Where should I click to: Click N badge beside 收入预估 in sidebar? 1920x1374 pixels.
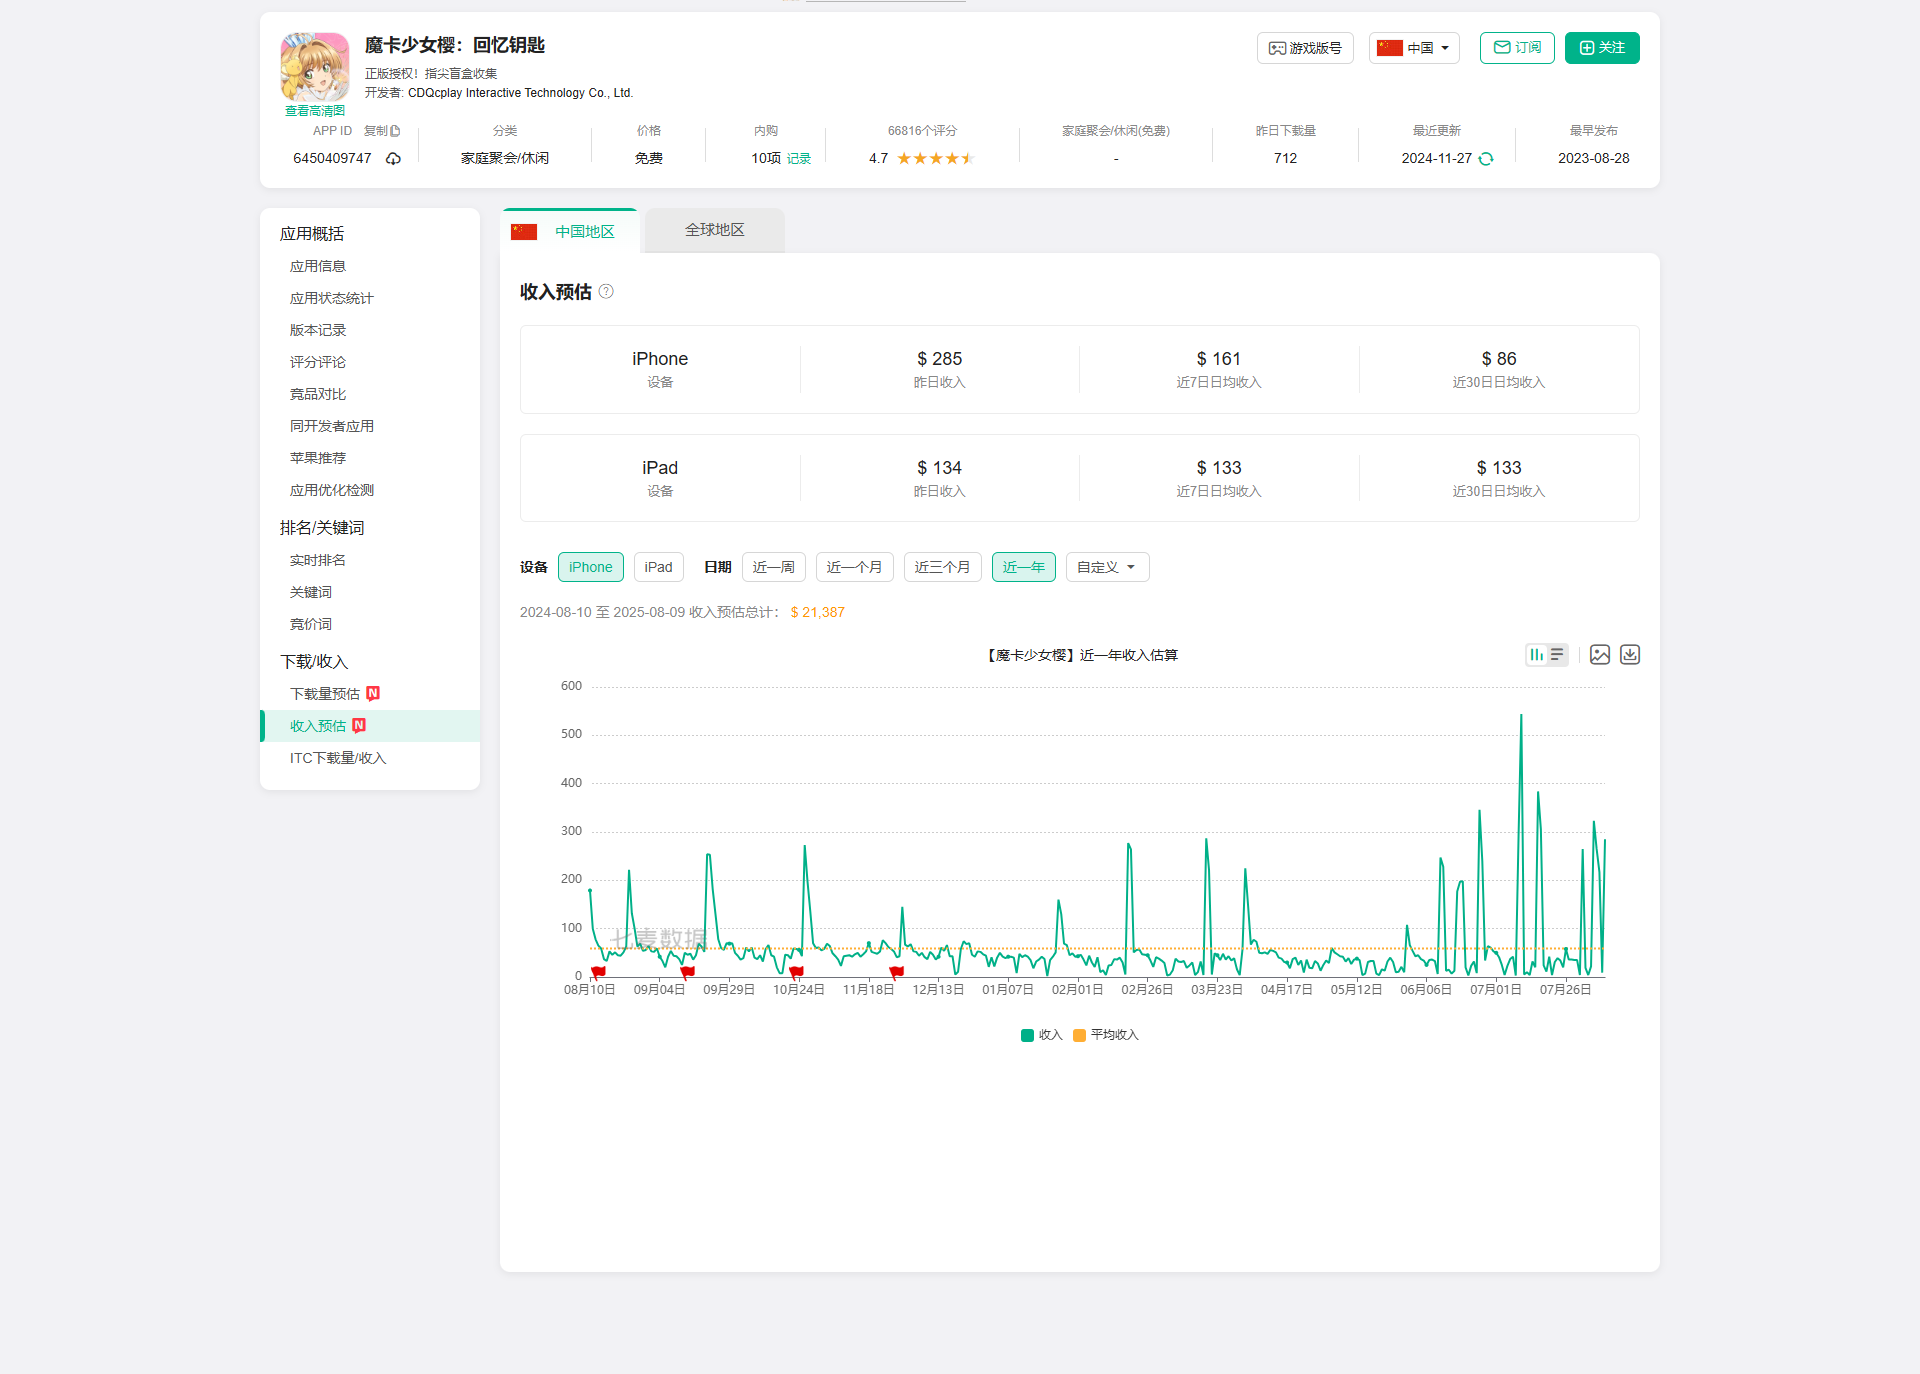359,725
